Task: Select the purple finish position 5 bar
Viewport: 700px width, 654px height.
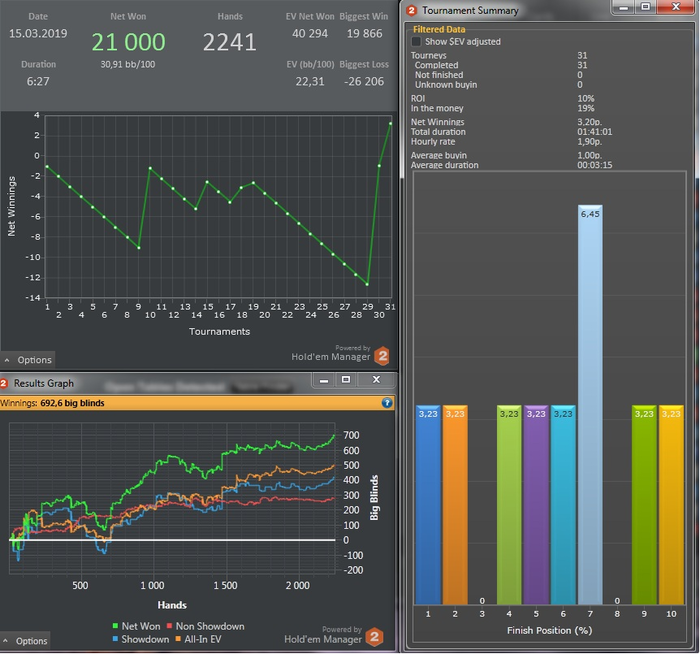Action: (x=536, y=504)
